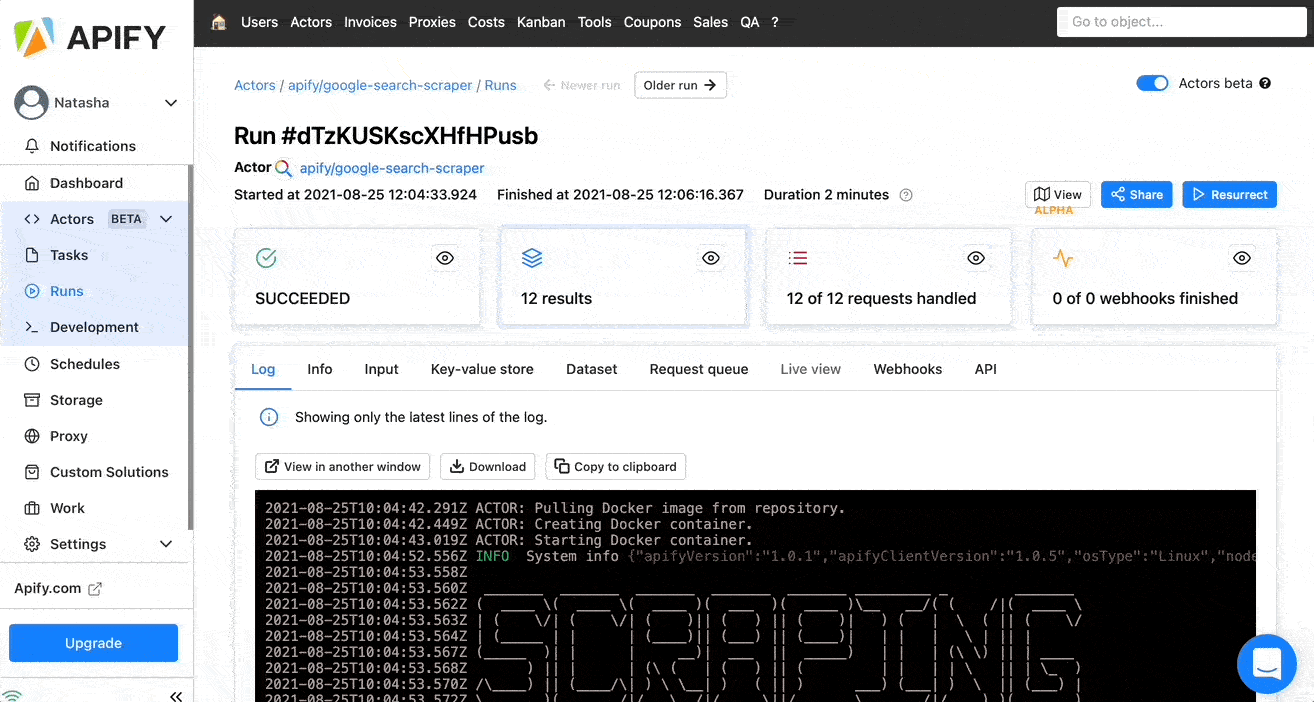Click the sidebar vertical scrollbar
Image resolution: width=1314 pixels, height=702 pixels.
pyautogui.click(x=190, y=347)
